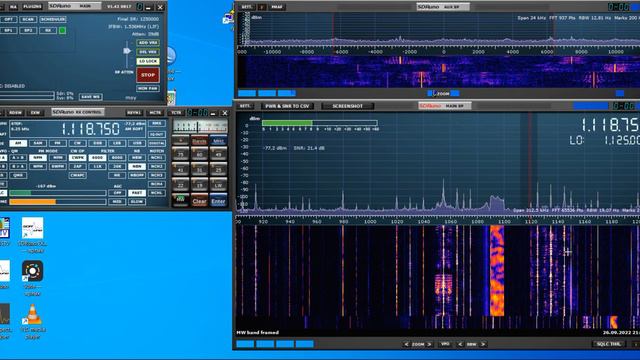
Task: Open the SCAN panel
Action: (x=28, y=19)
